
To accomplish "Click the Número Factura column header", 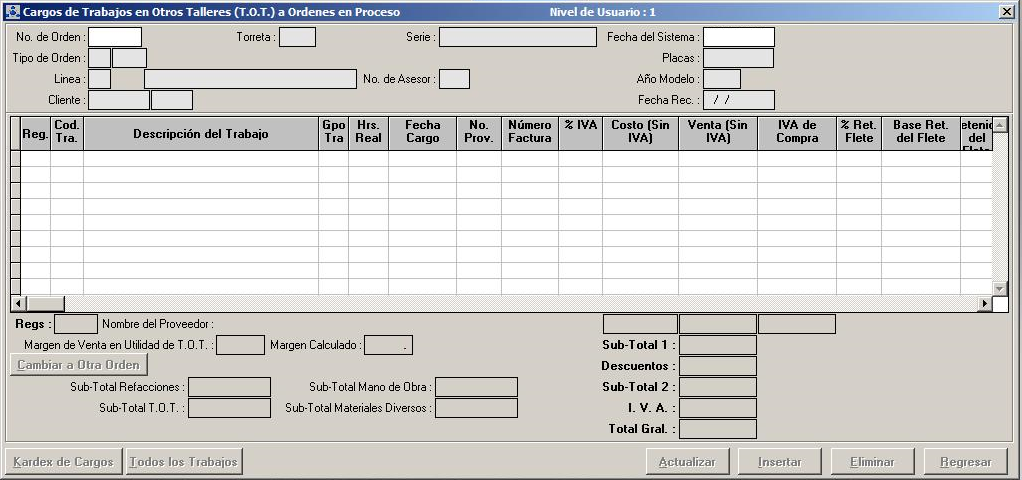I will click(x=529, y=134).
